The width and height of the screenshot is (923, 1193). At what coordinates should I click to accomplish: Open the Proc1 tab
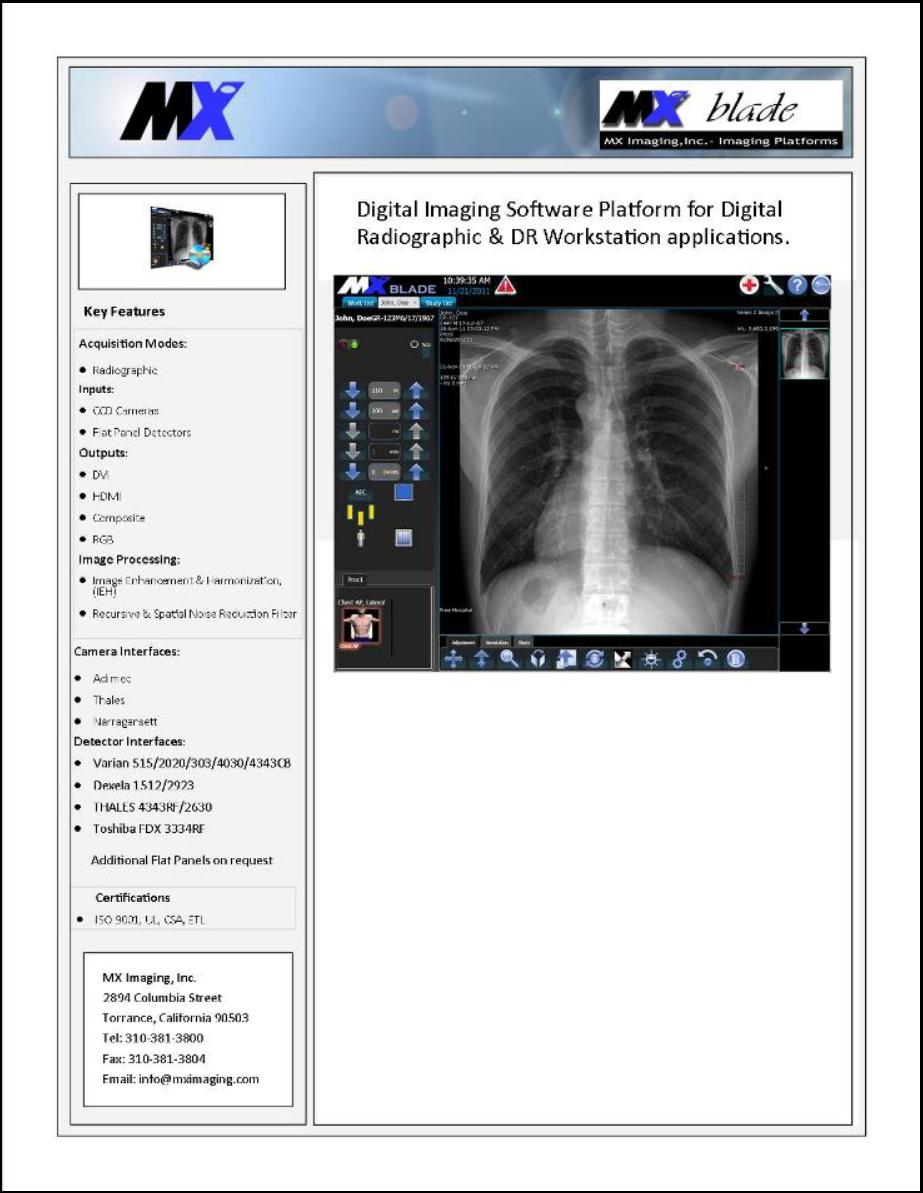point(355,580)
